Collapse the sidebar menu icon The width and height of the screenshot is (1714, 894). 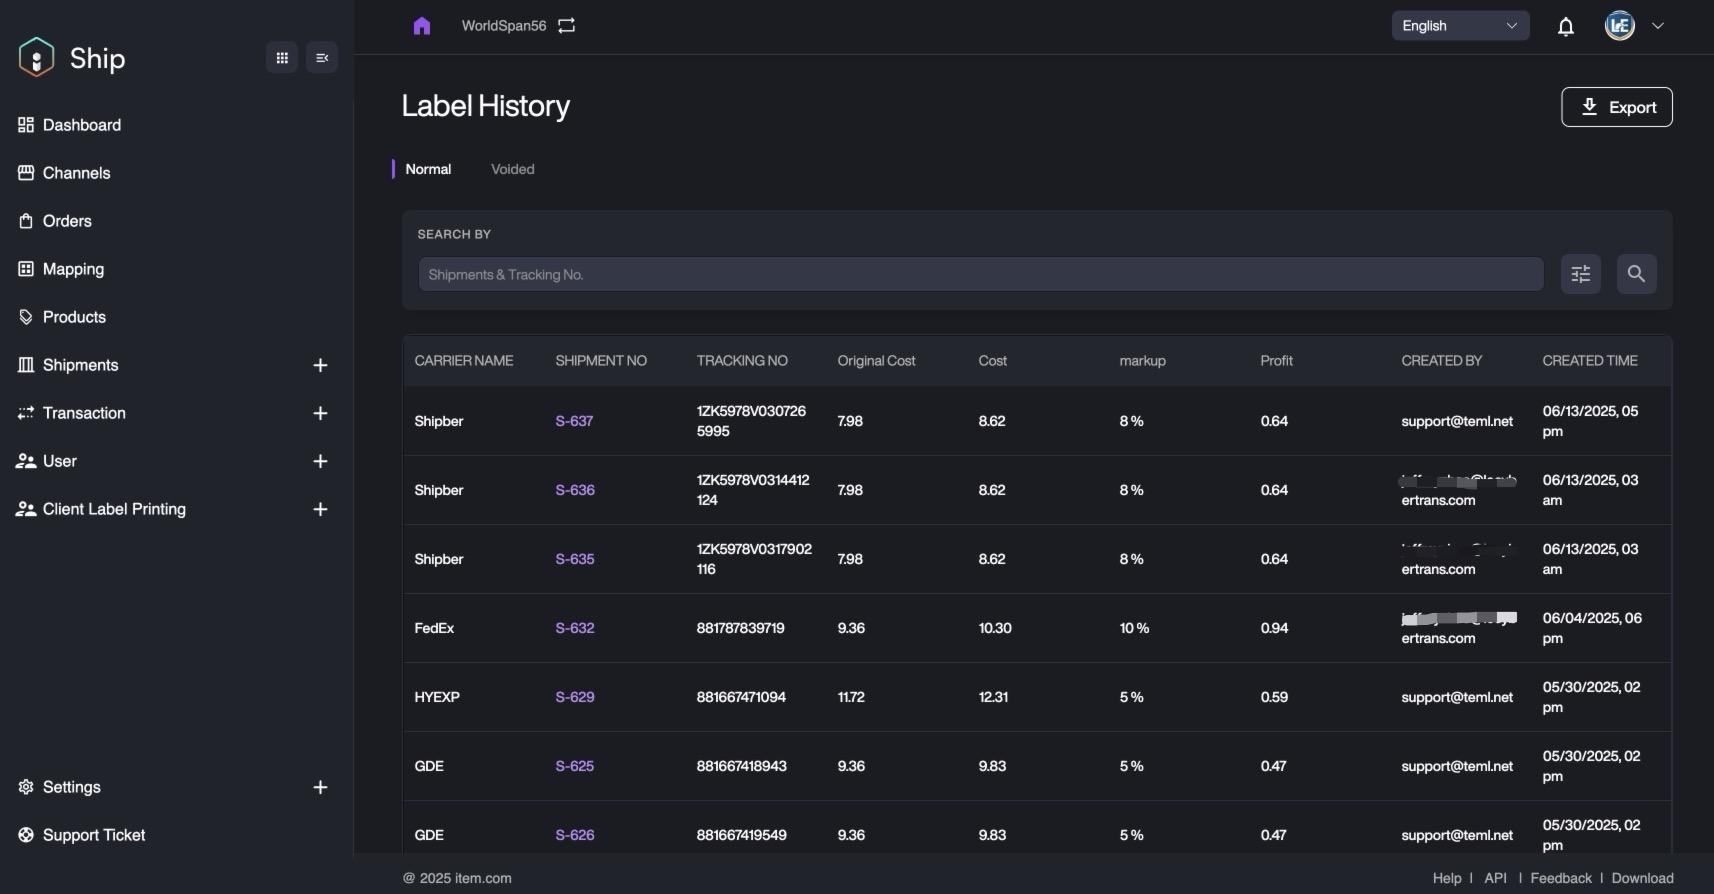(x=322, y=58)
